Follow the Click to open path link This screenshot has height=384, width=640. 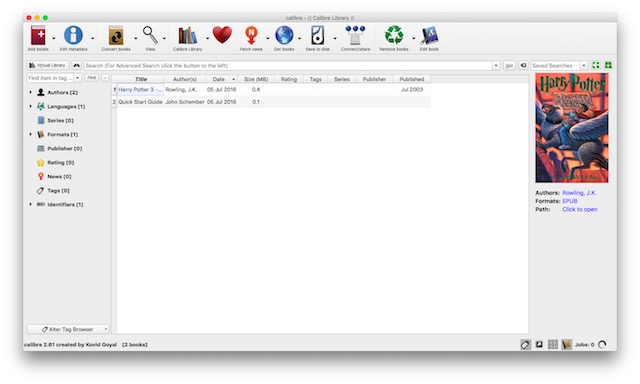point(580,209)
